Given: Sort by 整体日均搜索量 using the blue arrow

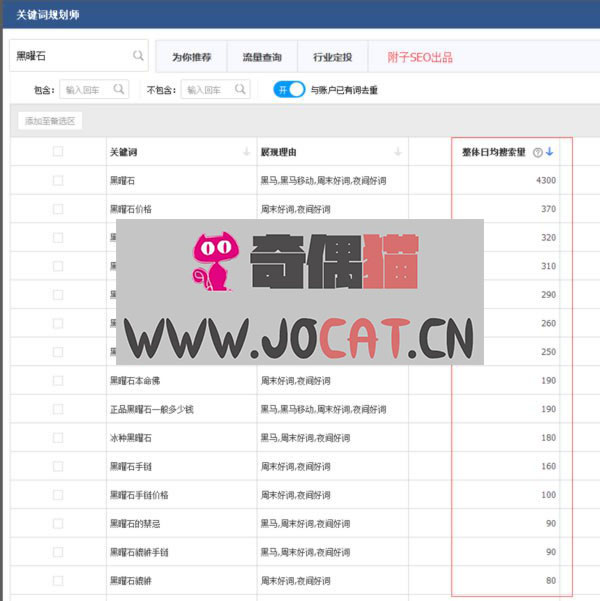Looking at the screenshot, I should click(549, 152).
